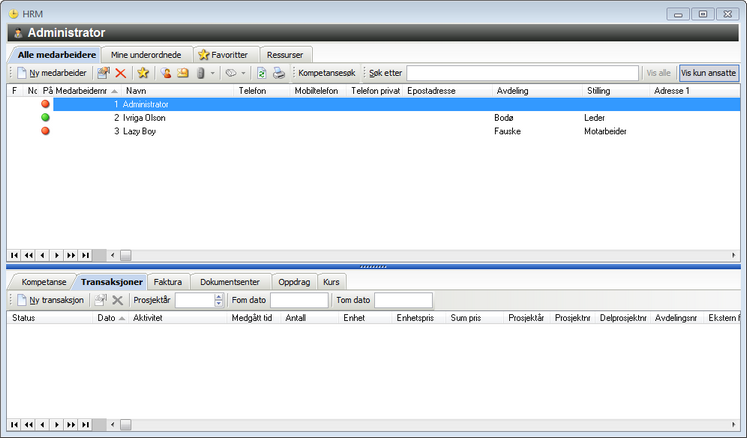Click the Ny medarbeider button
The width and height of the screenshot is (747, 438).
point(52,73)
